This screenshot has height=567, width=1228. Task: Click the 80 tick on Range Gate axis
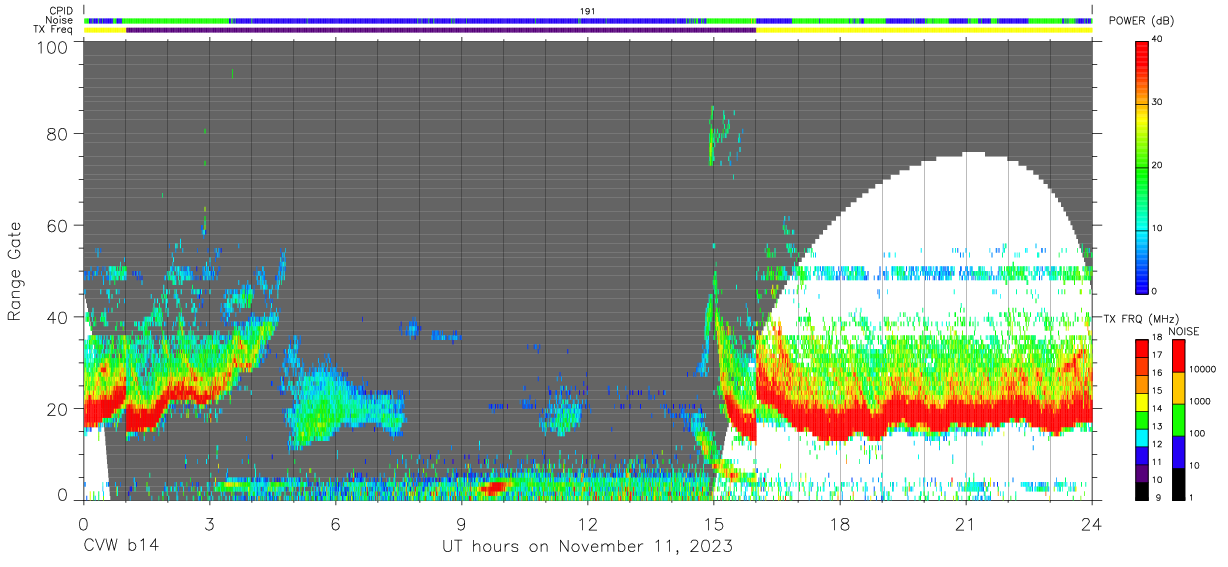click(57, 134)
